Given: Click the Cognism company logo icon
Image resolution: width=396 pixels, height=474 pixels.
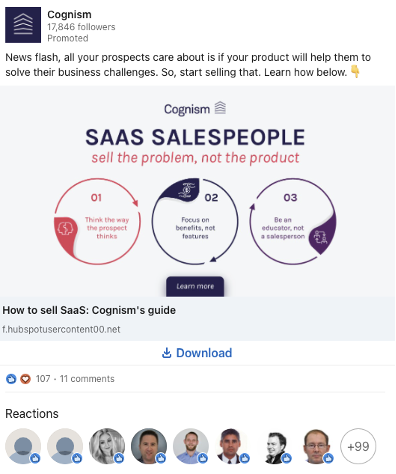Looking at the screenshot, I should (x=23, y=25).
